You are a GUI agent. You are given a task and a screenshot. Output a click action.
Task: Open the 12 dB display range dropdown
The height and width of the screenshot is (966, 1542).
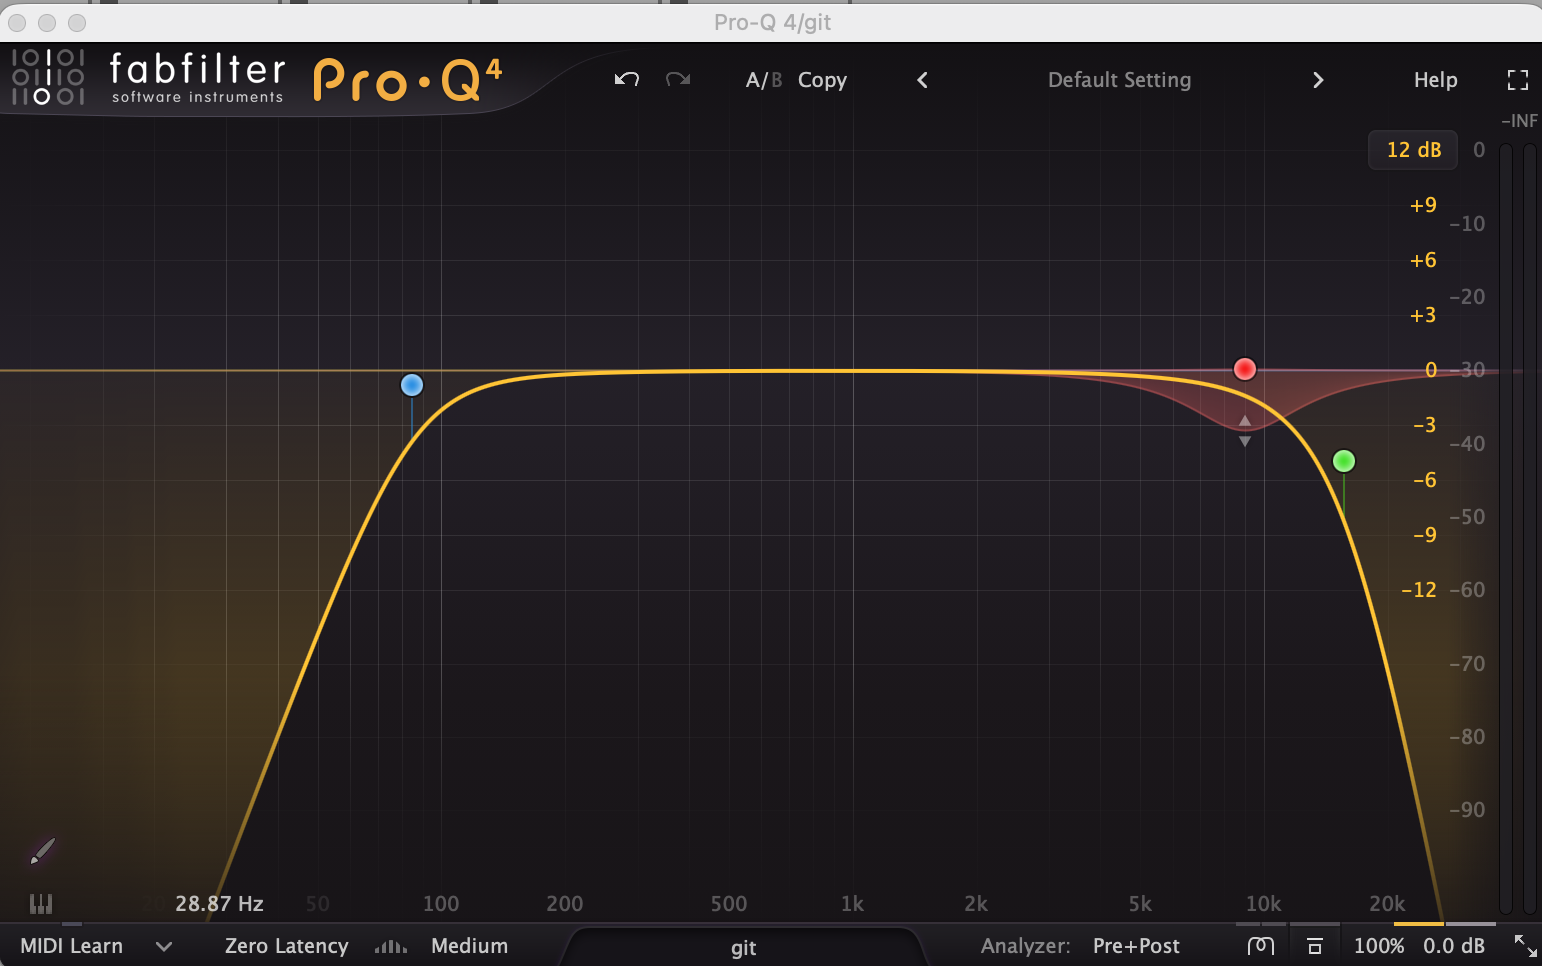[1413, 150]
